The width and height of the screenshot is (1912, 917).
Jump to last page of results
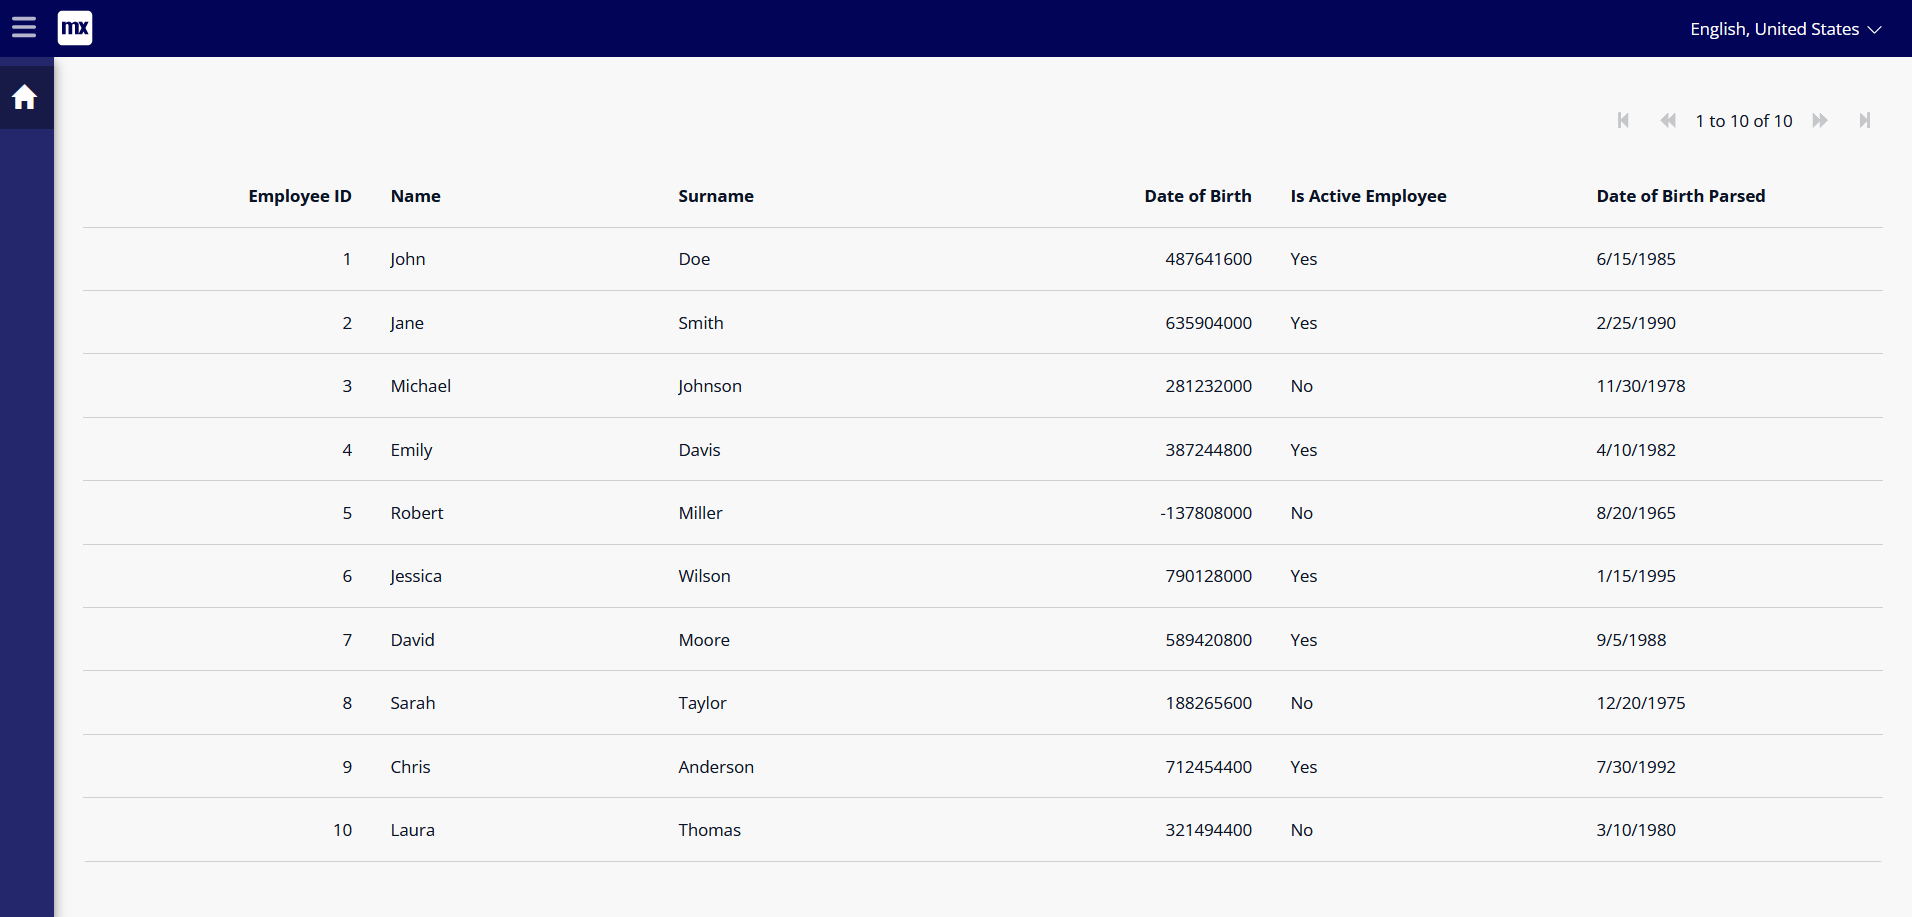click(1864, 121)
